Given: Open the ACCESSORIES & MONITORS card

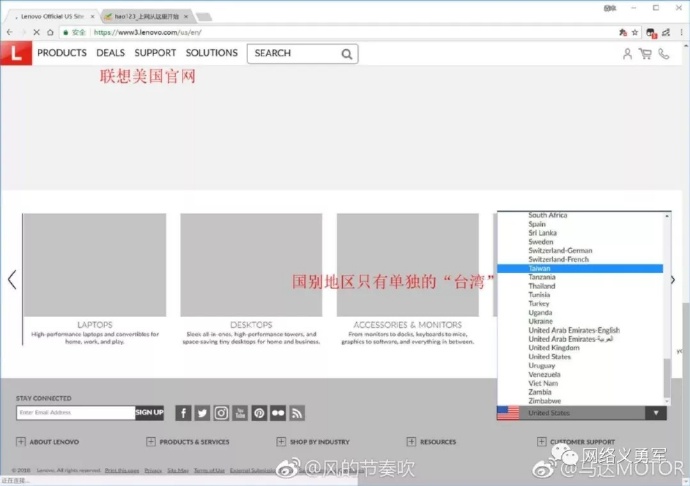Looking at the screenshot, I should [407, 279].
